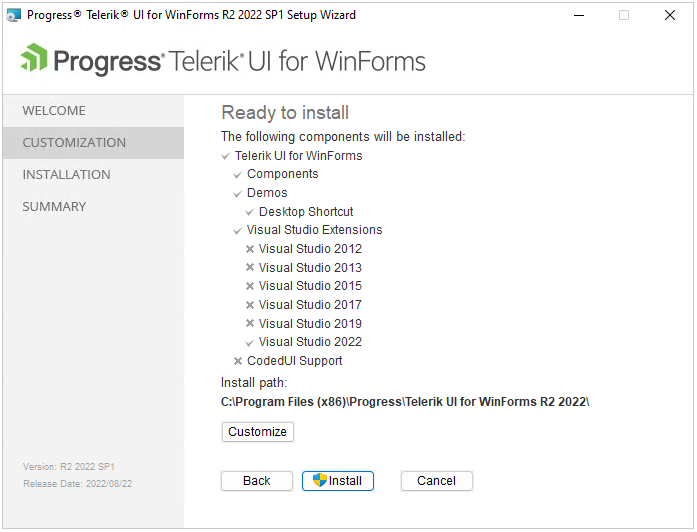Select the 'Visual Studio 2015' item text

coord(310,286)
